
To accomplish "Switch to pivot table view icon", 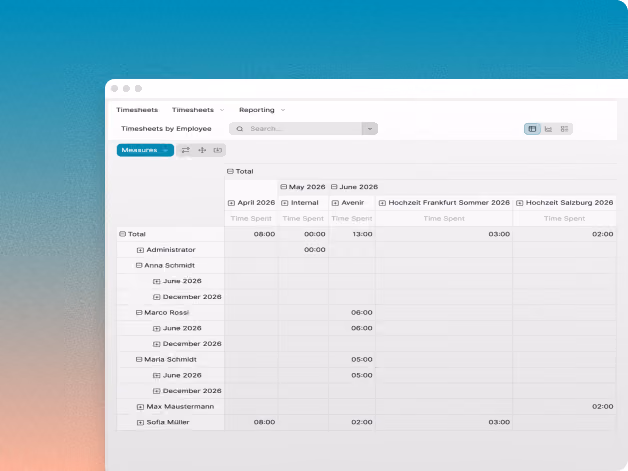I will [x=532, y=129].
